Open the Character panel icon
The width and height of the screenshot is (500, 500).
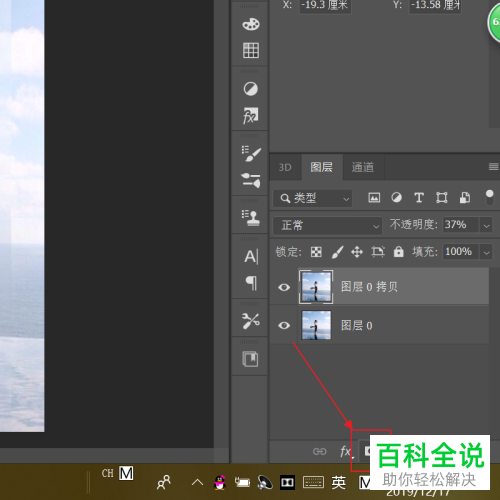(251, 257)
